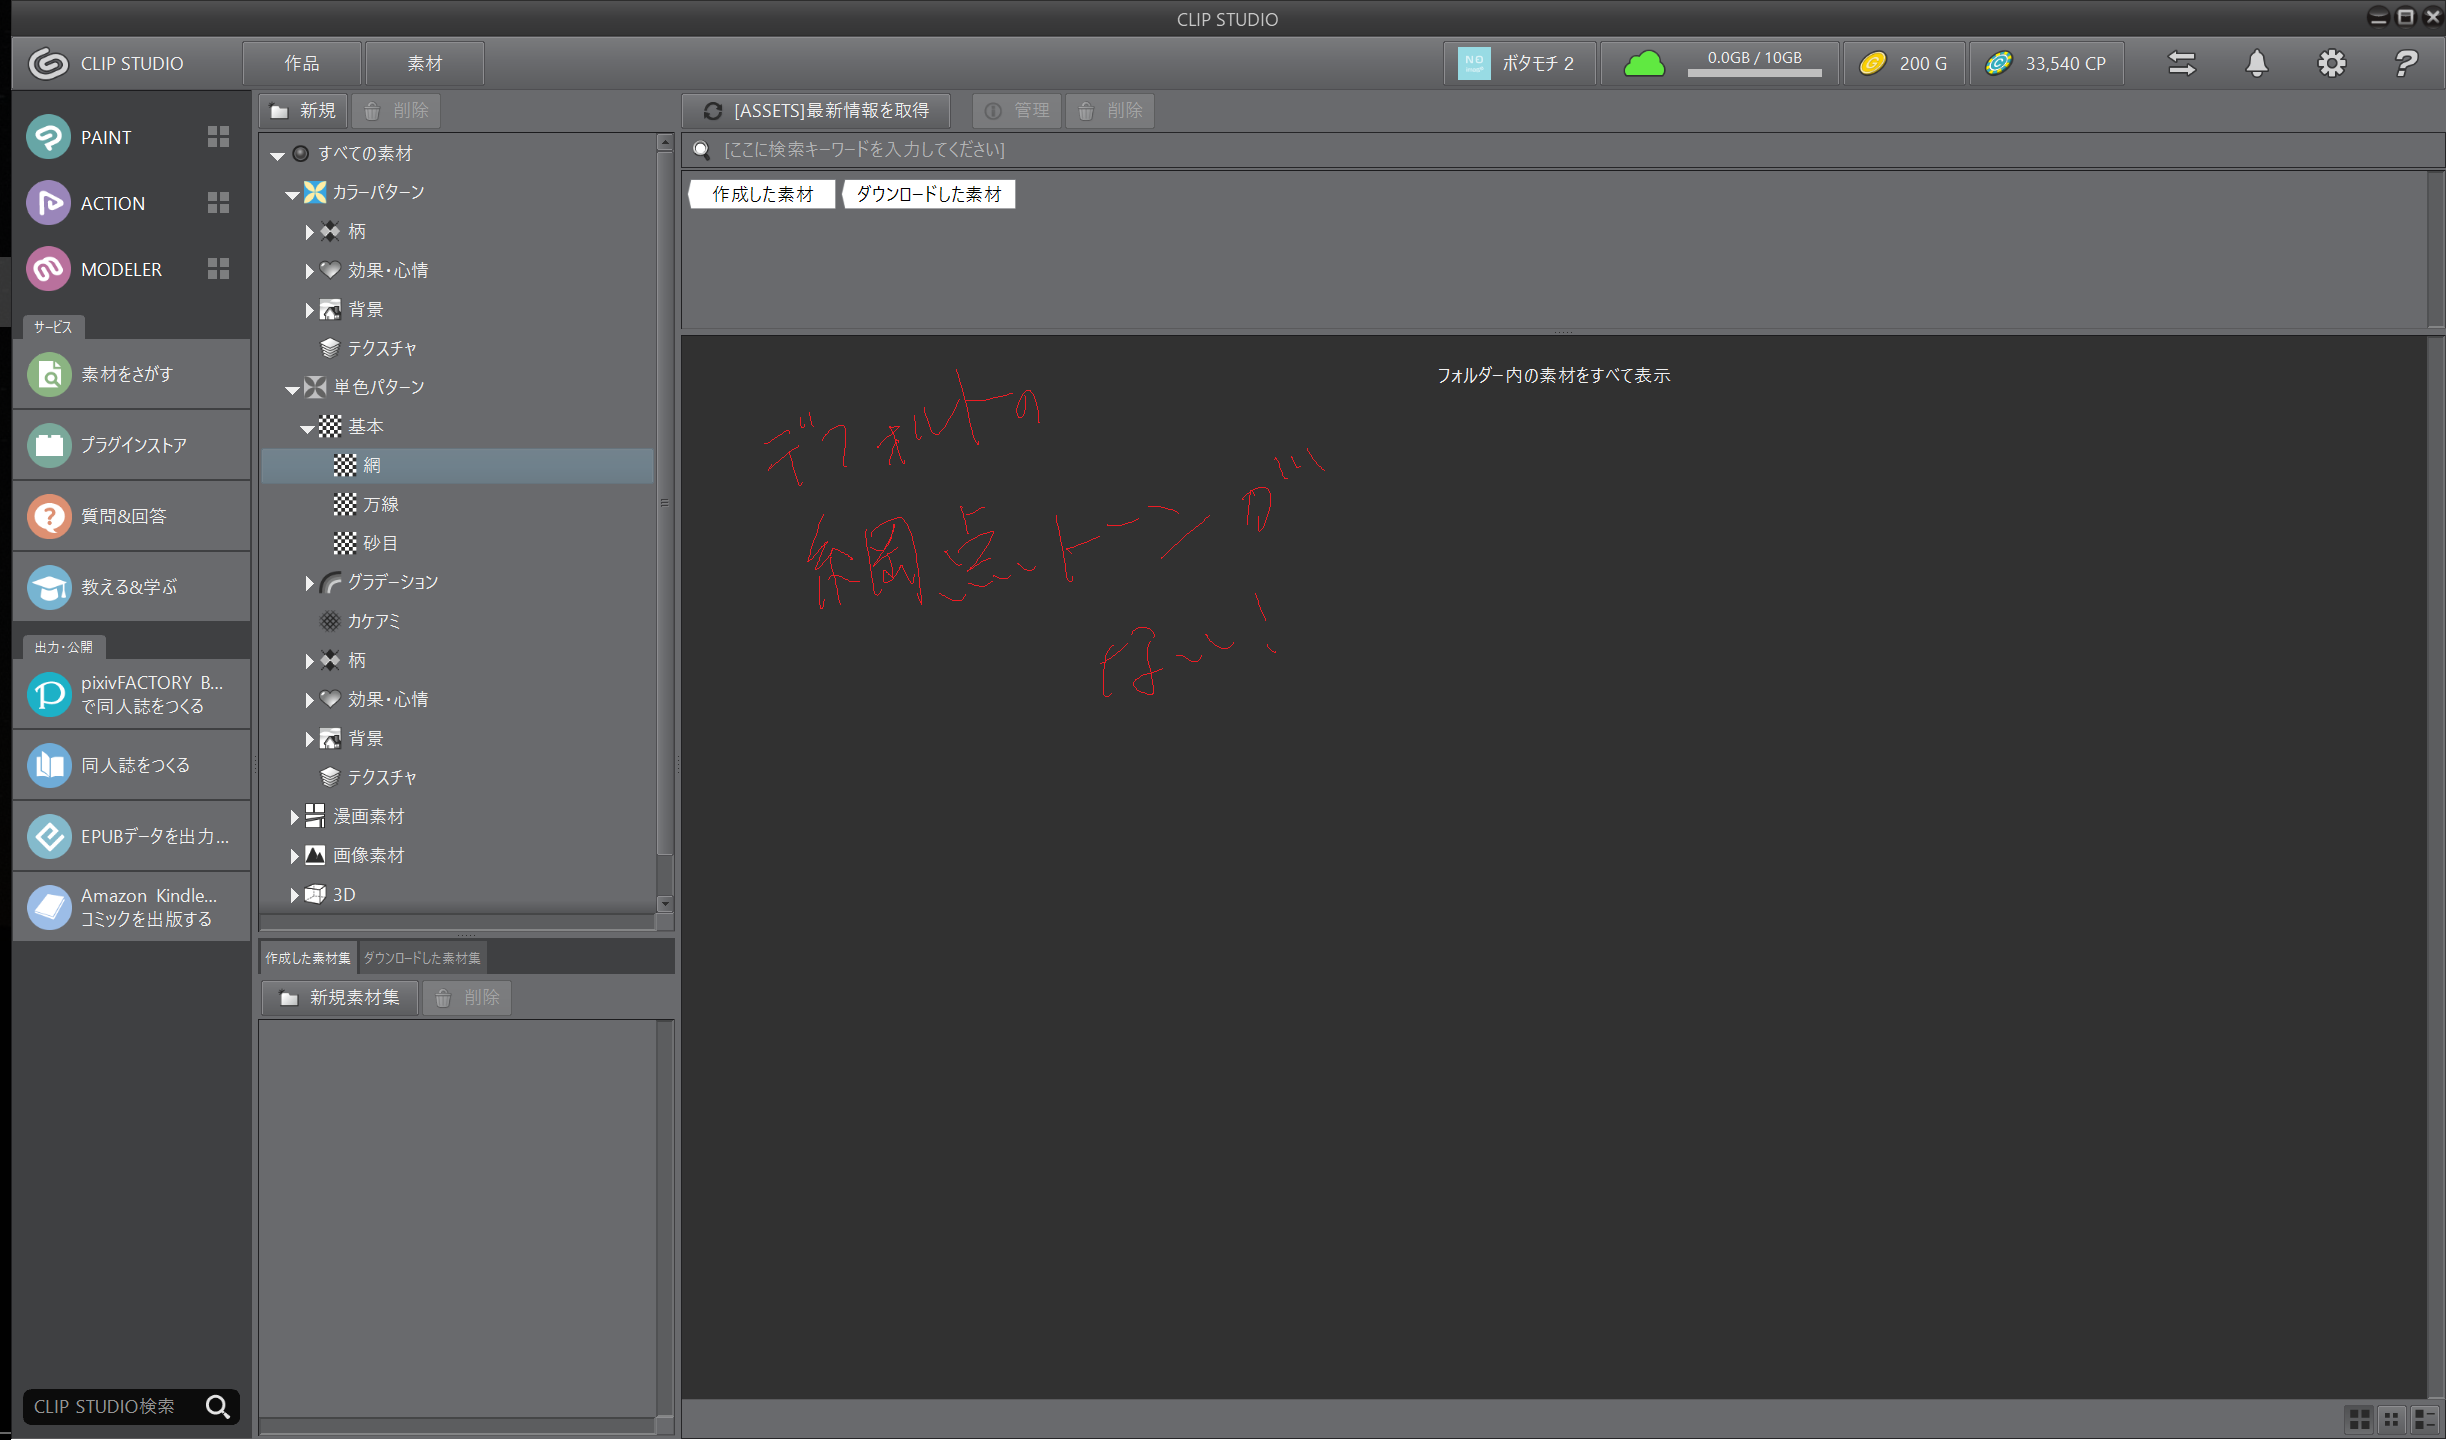Viewport: 2446px width, 1440px height.
Task: Click the 新規素材集 button
Action: point(340,998)
